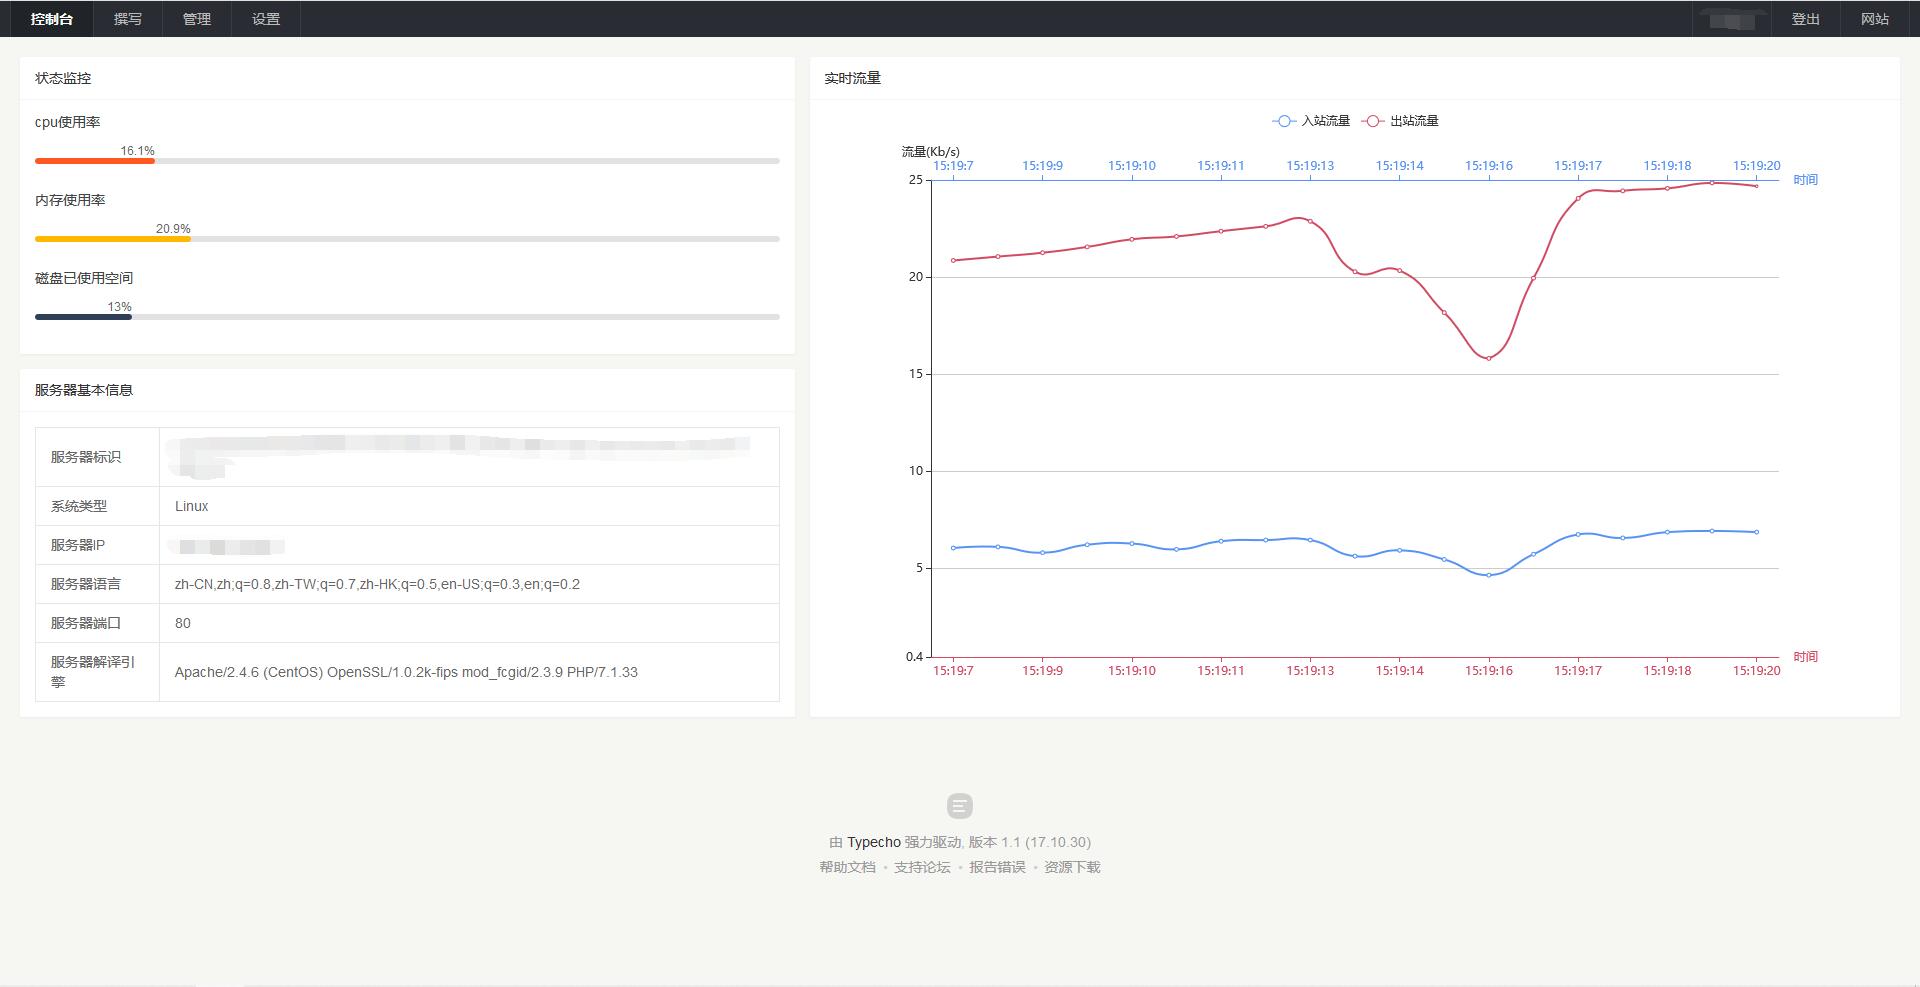The image size is (1920, 987).
Task: Open the 撰写 menu
Action: click(x=127, y=19)
